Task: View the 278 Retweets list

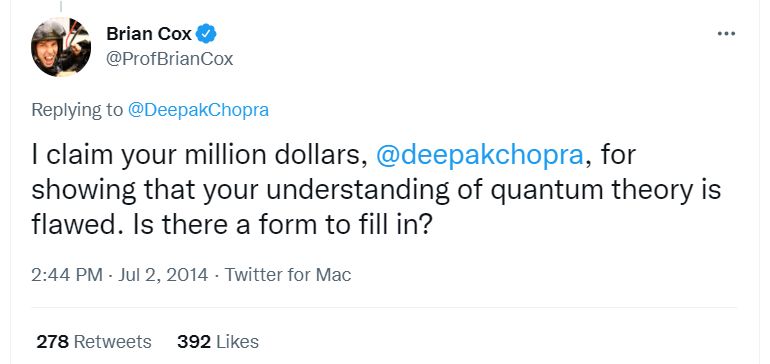Action: tap(94, 341)
